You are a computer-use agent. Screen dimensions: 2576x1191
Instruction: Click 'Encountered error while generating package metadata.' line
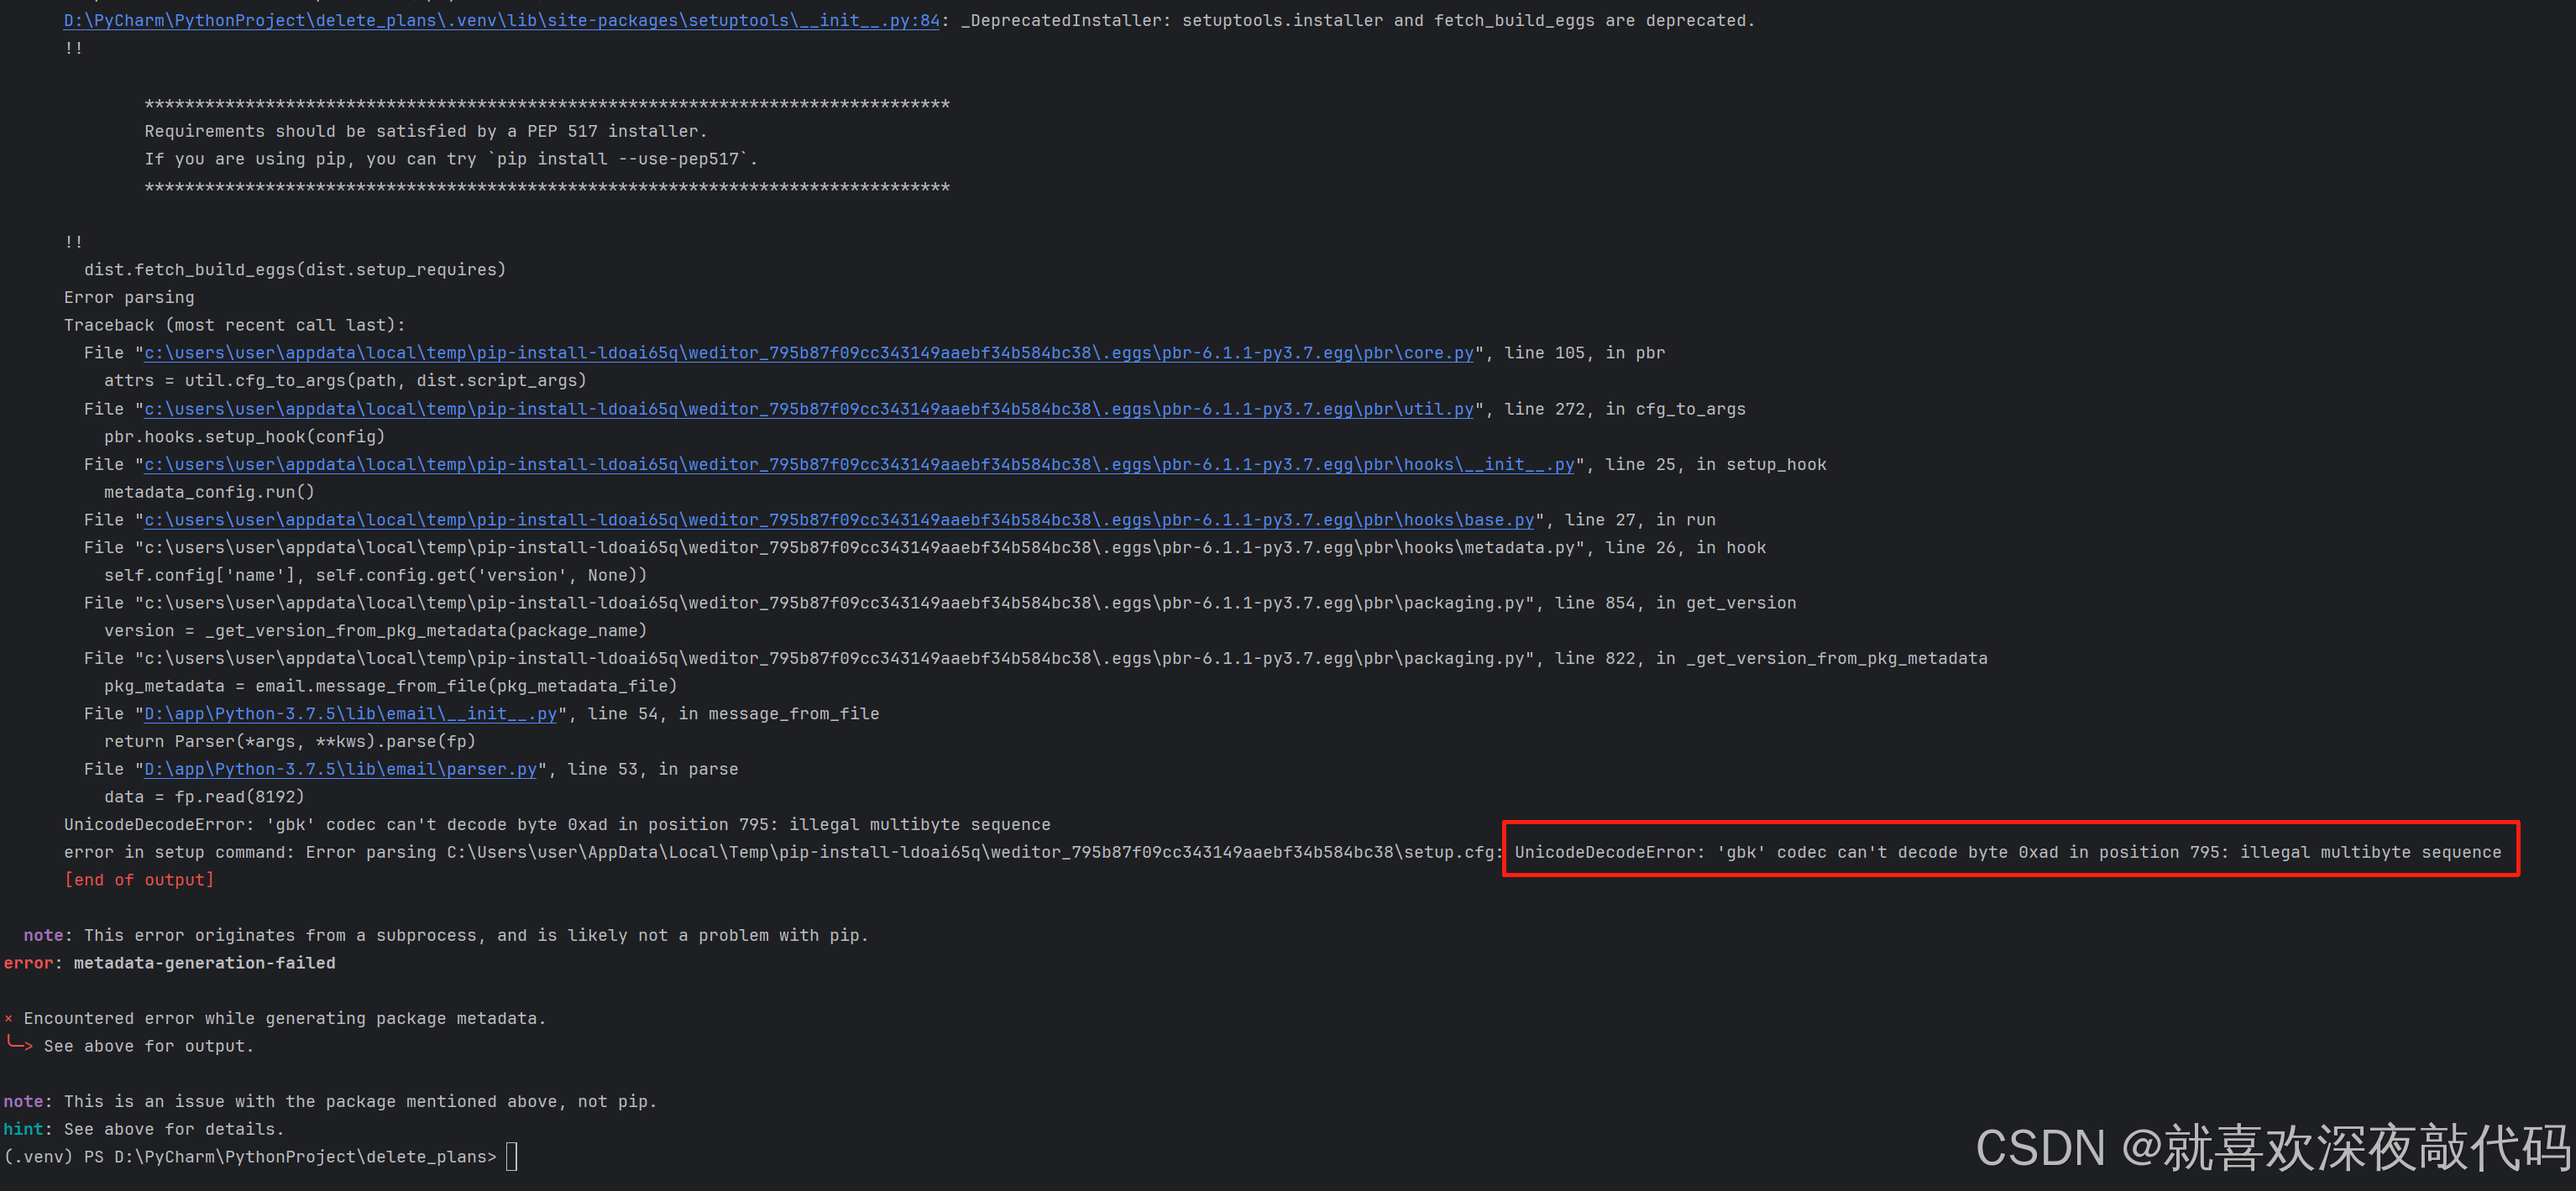tap(275, 1018)
